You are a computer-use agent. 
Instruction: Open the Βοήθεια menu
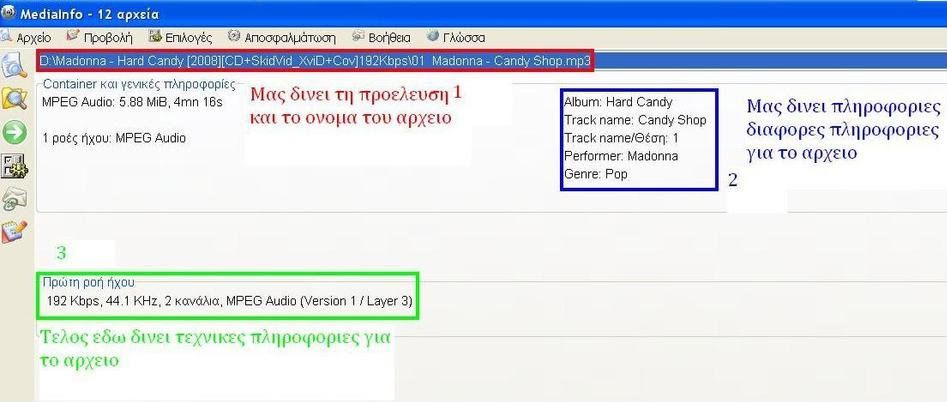click(x=382, y=37)
